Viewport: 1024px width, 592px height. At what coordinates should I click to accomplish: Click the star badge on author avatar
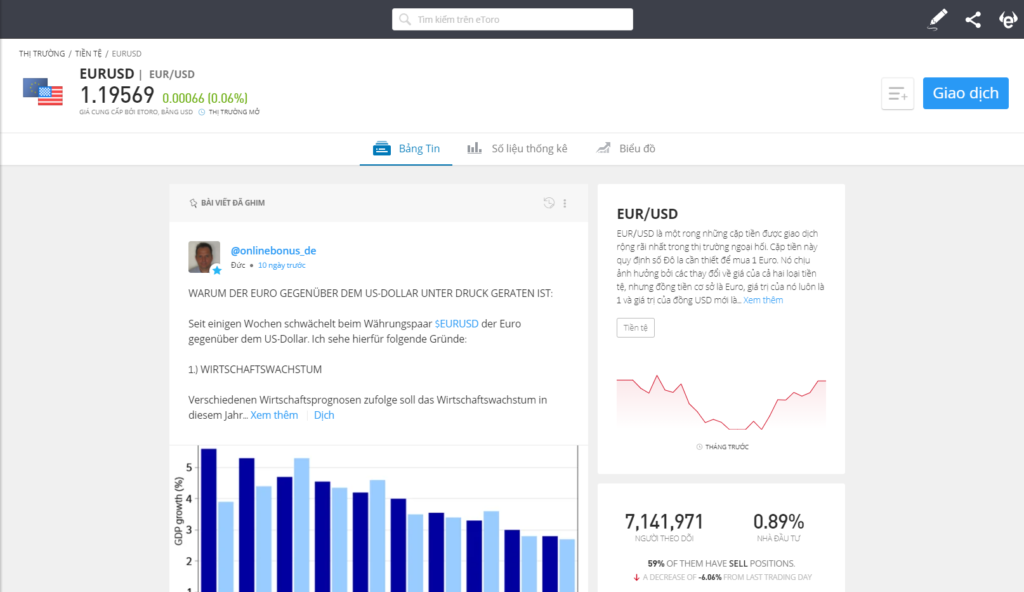217,270
